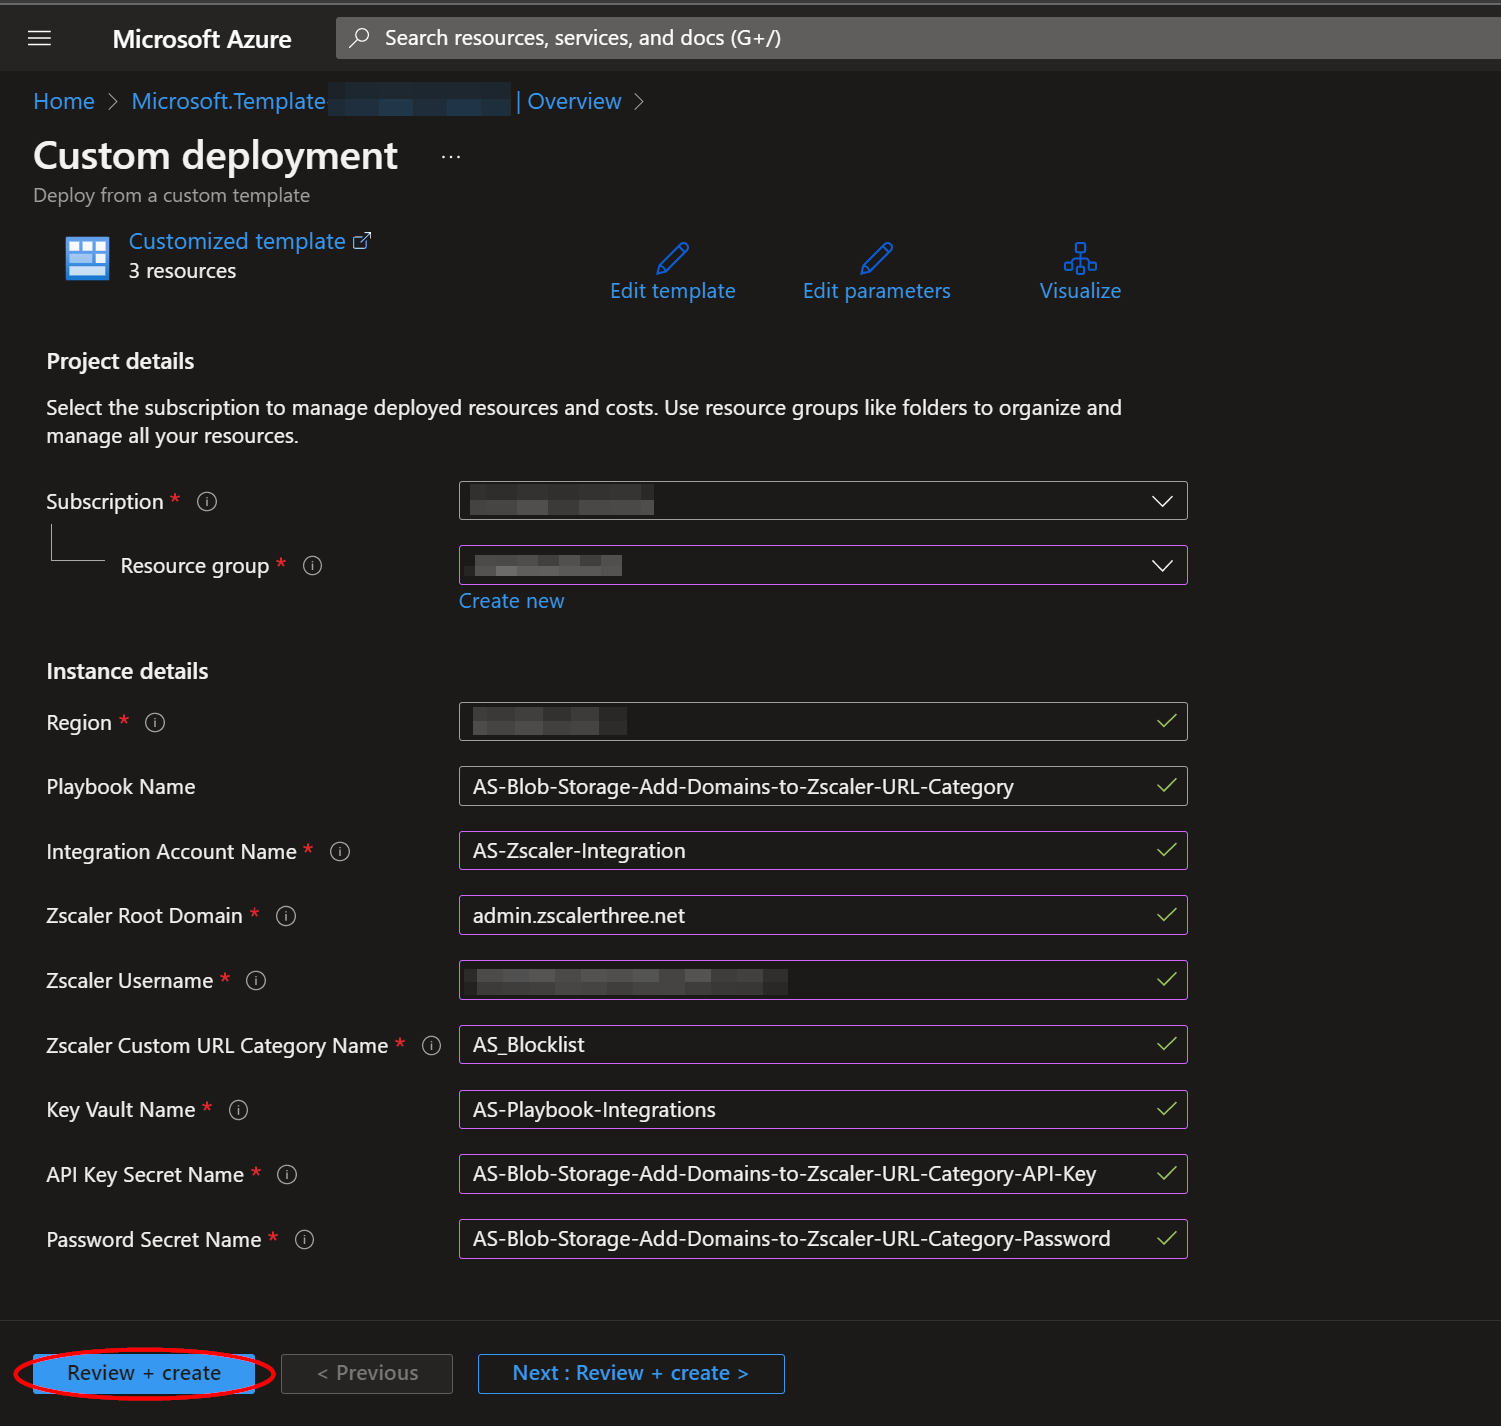Click the Key Vault Name field

(x=823, y=1109)
